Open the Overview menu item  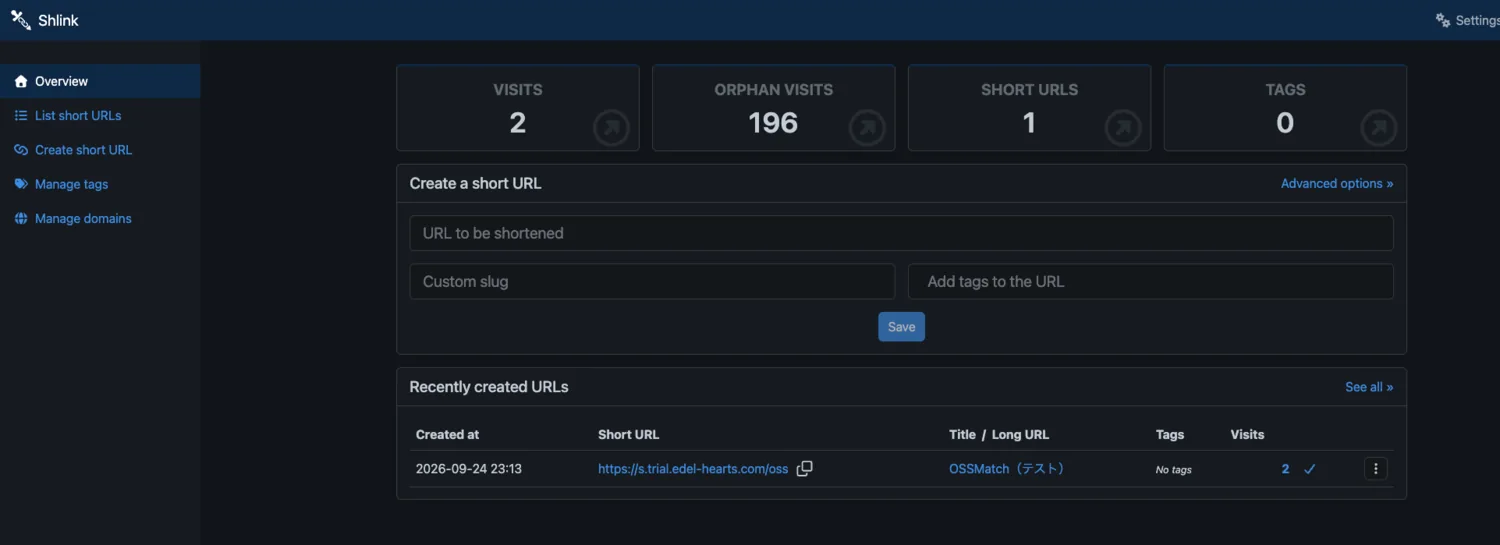click(100, 82)
